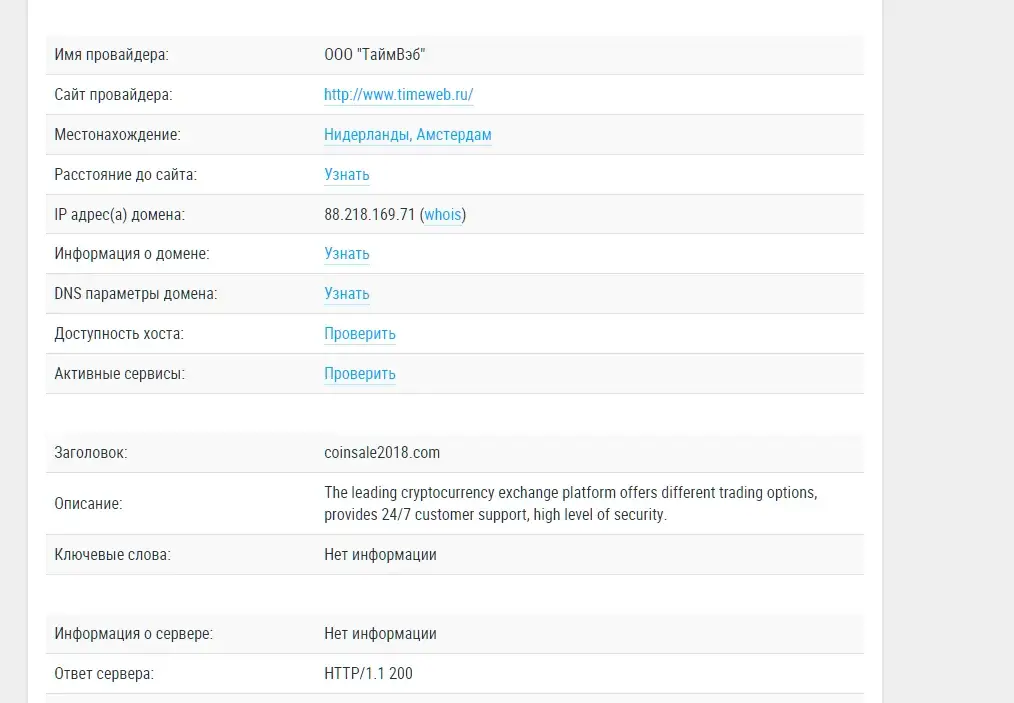1014x703 pixels.
Task: Click Узнать next to Расстояние до сайта
Action: pos(347,175)
